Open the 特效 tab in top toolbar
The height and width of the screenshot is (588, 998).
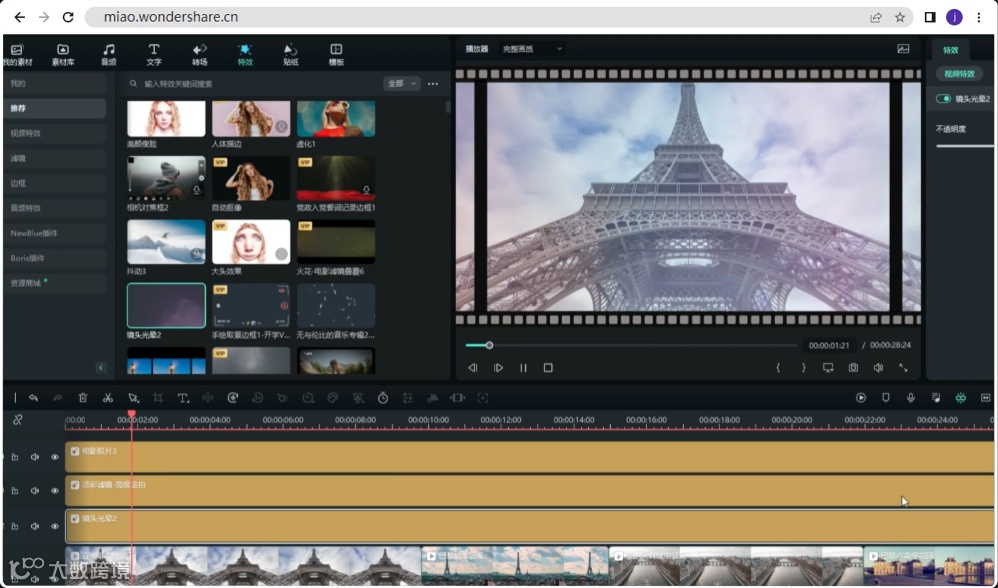click(245, 55)
